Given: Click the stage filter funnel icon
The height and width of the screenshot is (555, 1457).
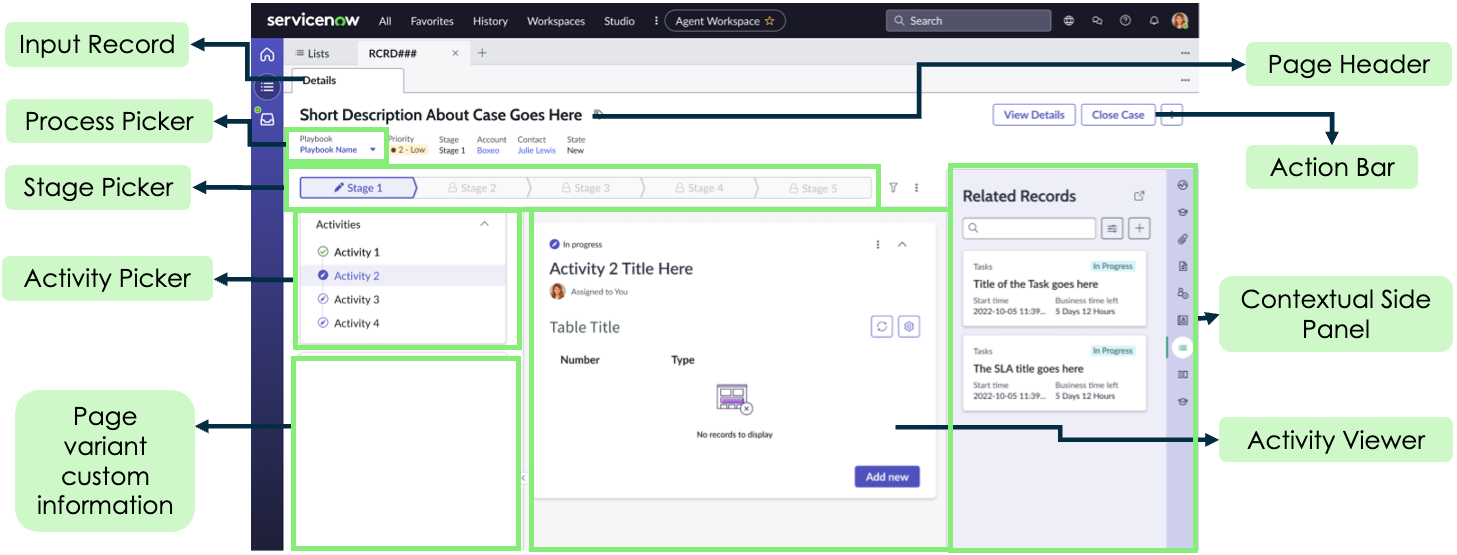Looking at the screenshot, I should pos(893,187).
